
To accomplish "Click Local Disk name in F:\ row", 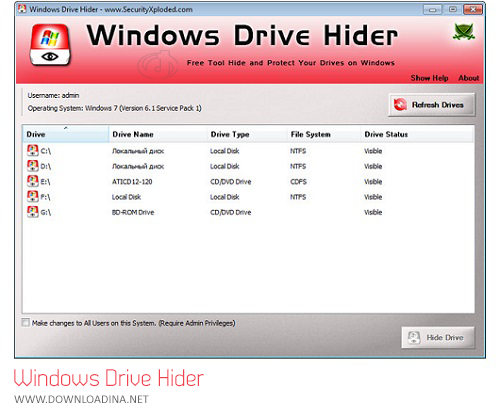I will point(126,197).
